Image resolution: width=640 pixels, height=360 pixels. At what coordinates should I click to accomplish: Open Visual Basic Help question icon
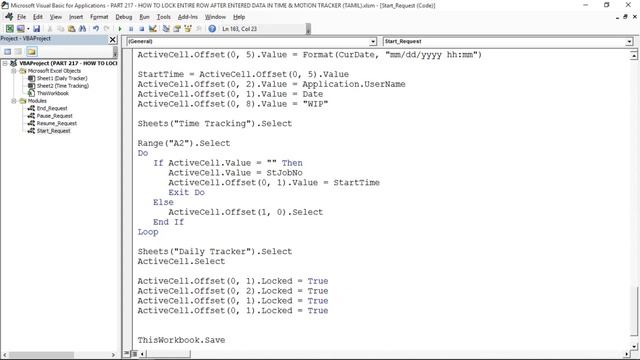tap(212, 29)
